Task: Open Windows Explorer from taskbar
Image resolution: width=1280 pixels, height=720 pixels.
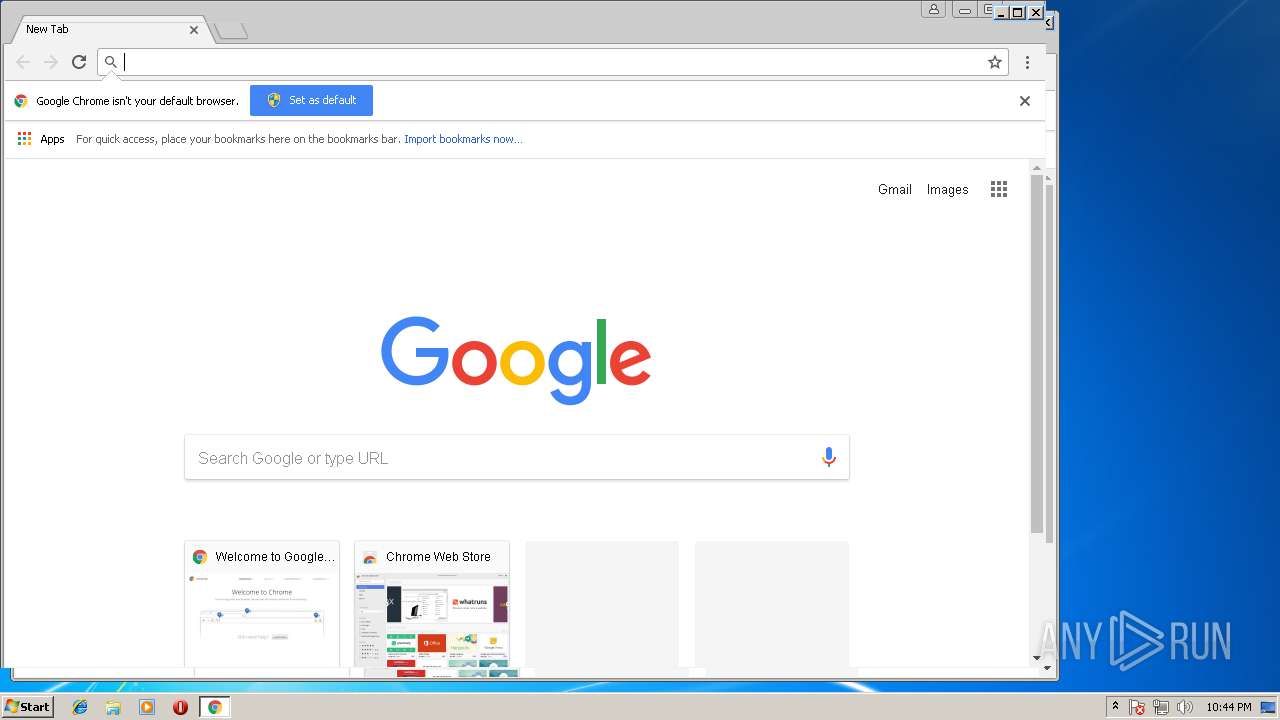Action: pyautogui.click(x=113, y=707)
